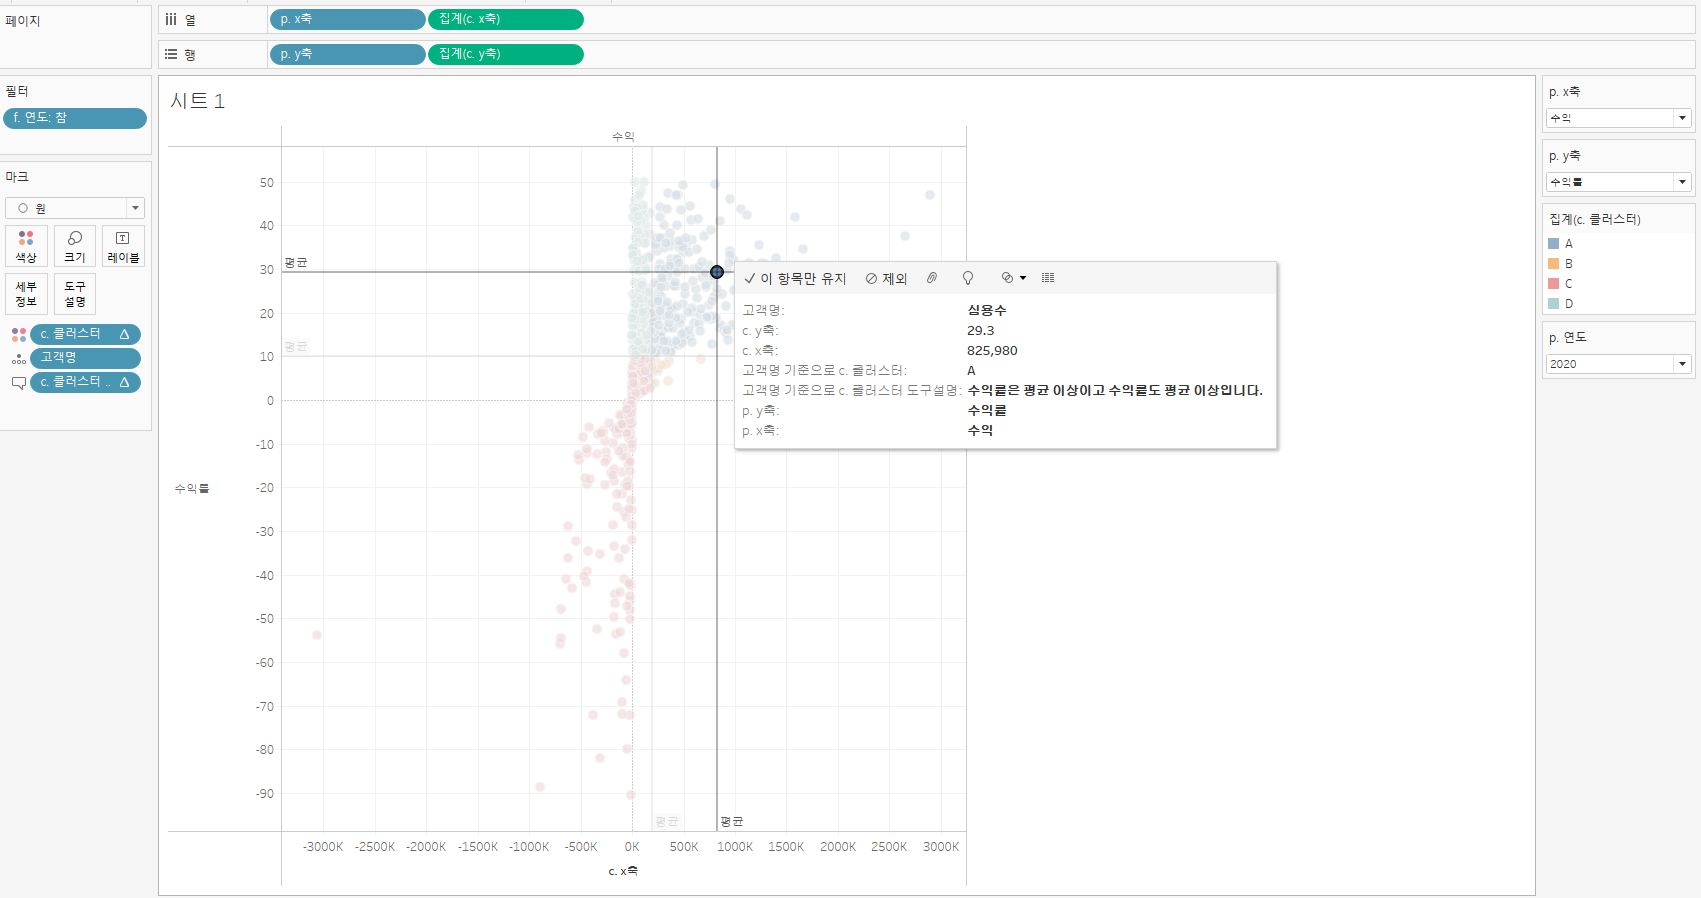Select the last c. 클러스터 pill on Marks card
Screen dimensions: 1701x898
(x=85, y=382)
